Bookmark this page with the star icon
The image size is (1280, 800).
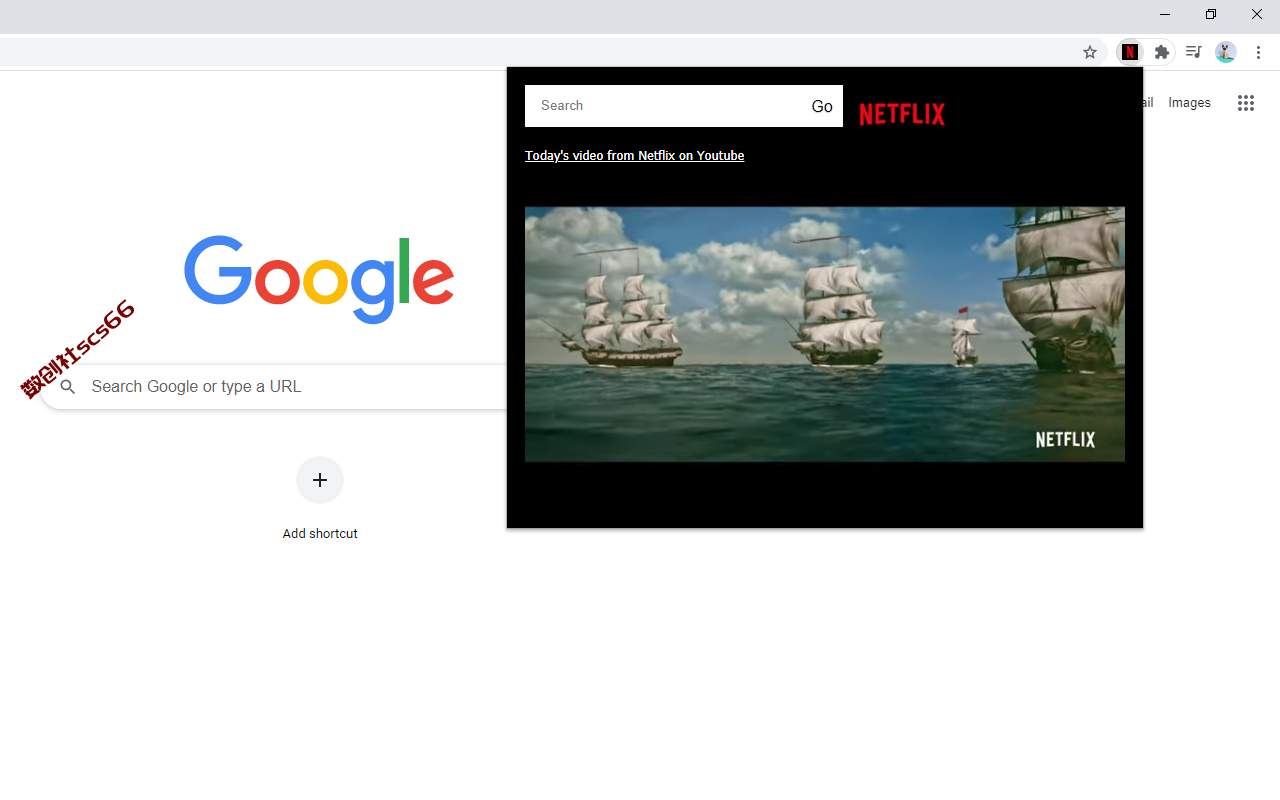click(1090, 52)
